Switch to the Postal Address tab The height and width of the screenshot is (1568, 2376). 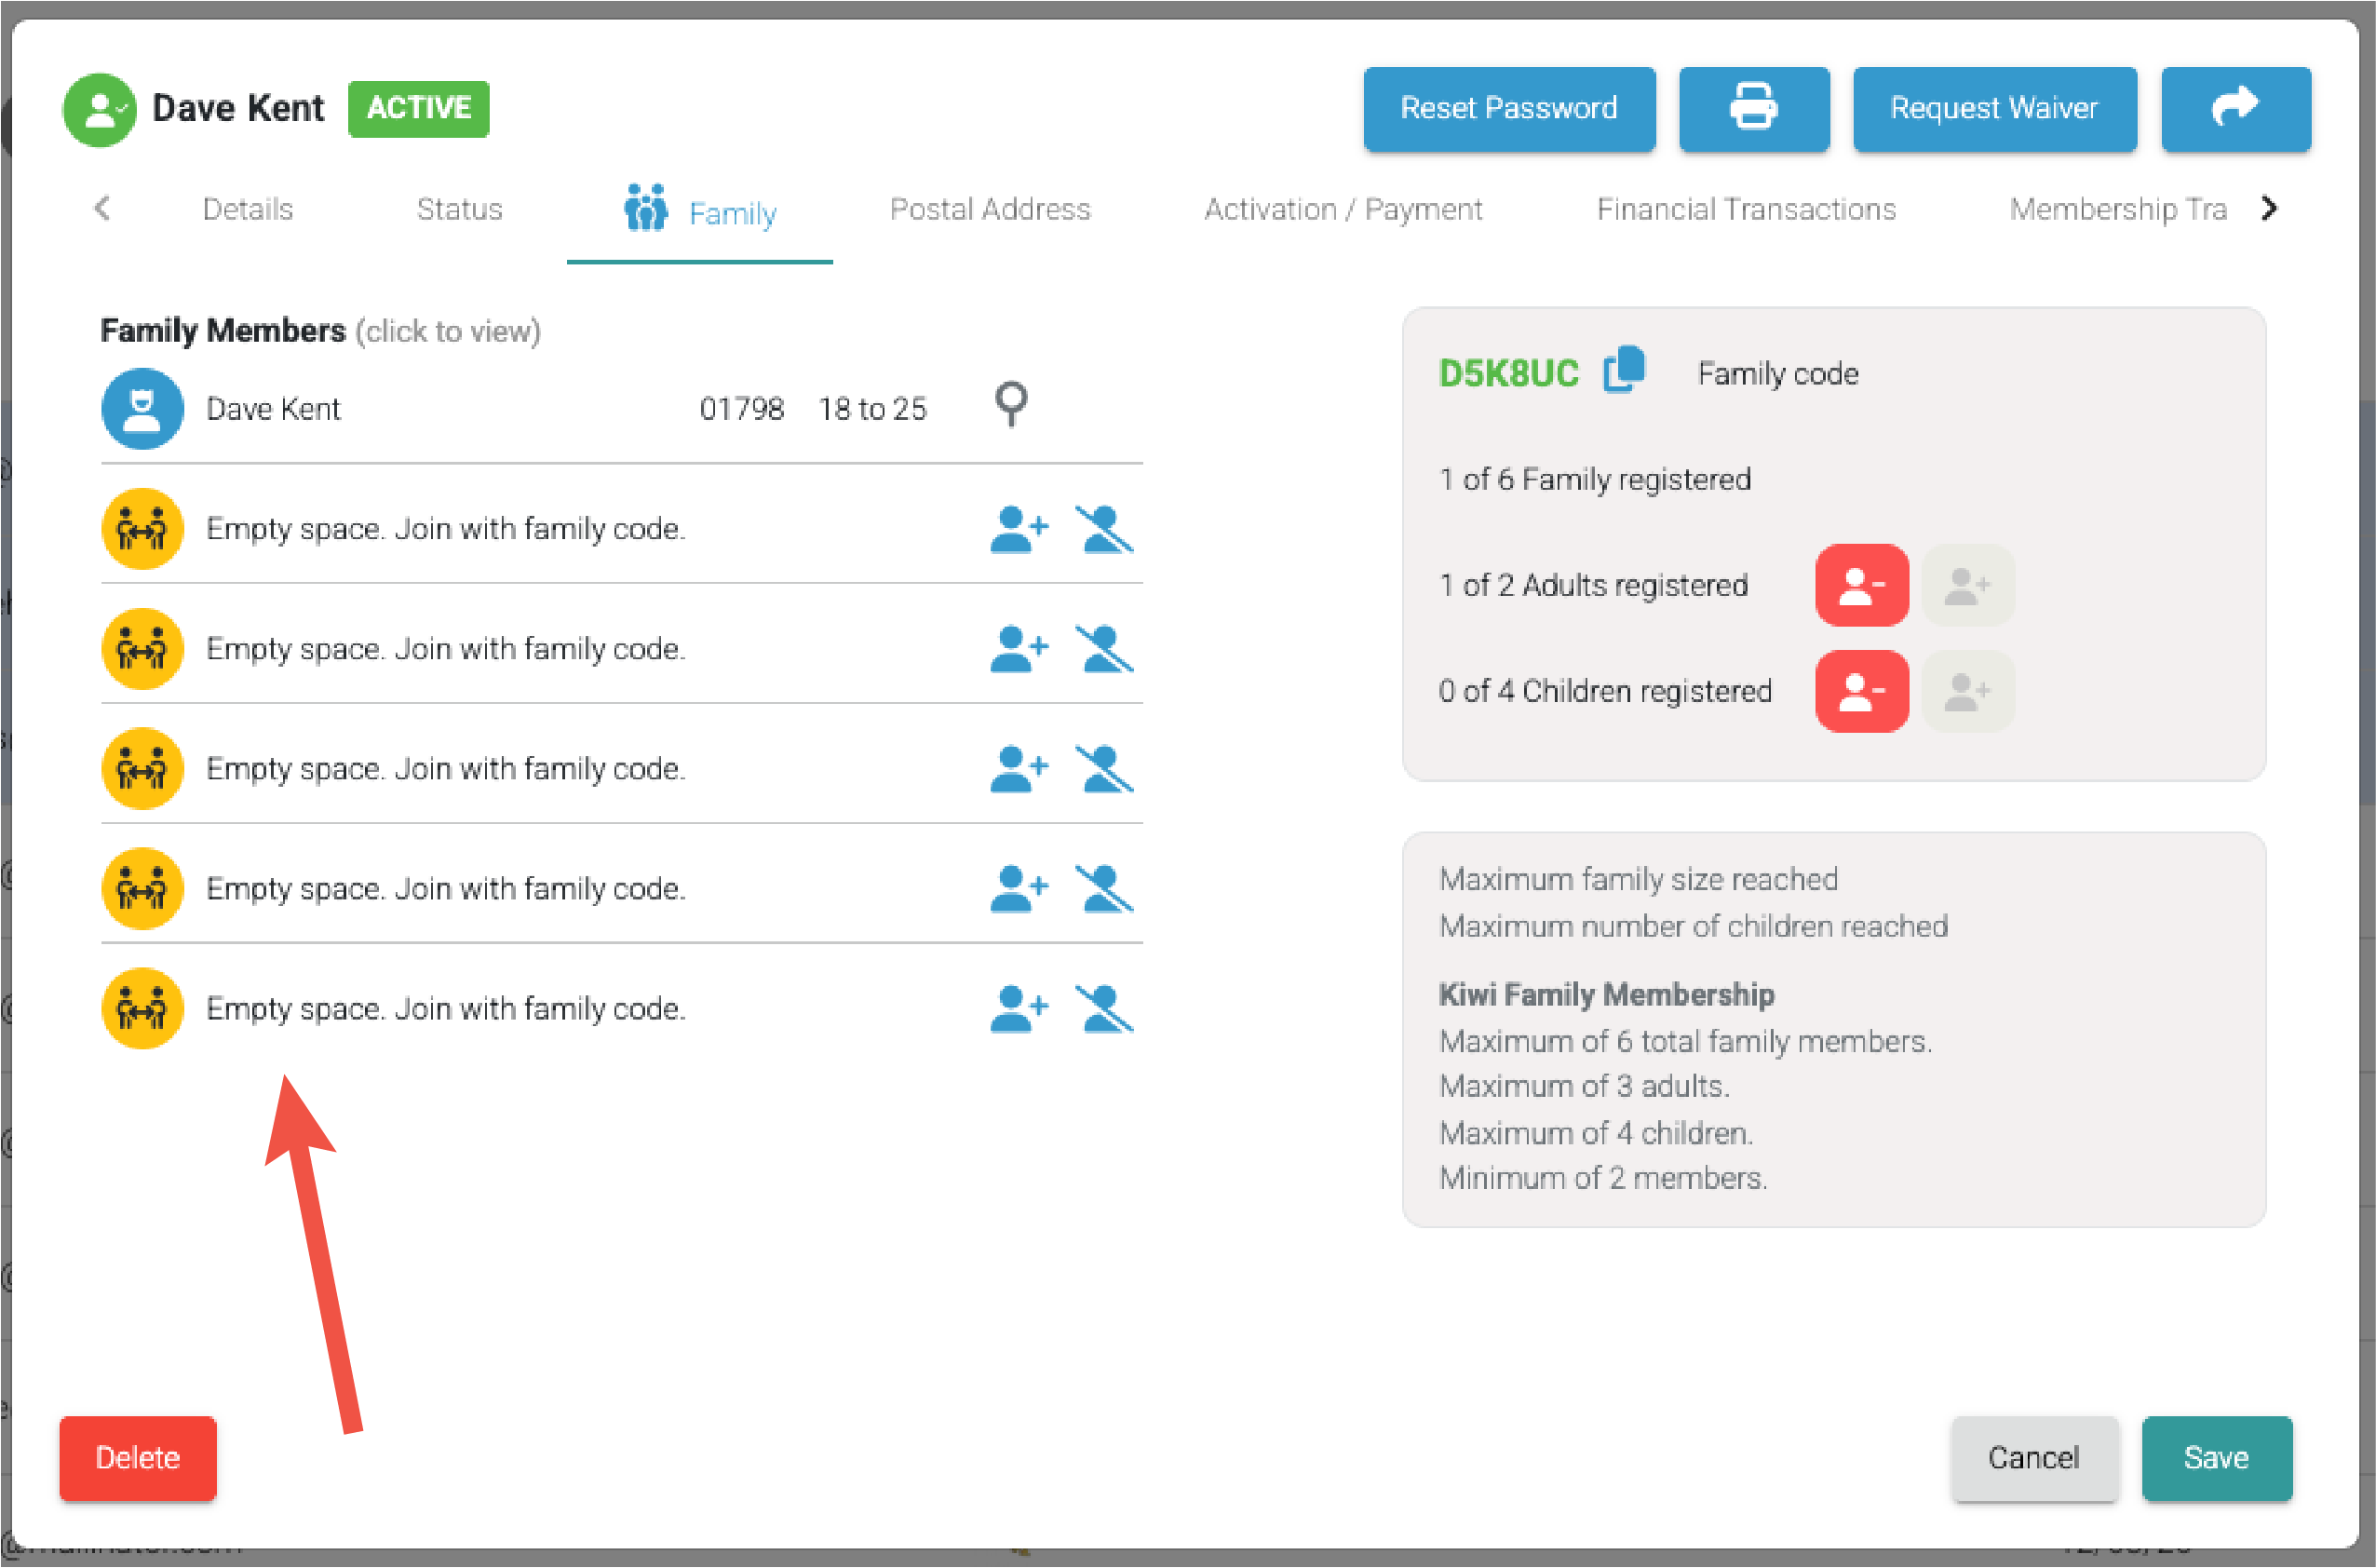[989, 209]
